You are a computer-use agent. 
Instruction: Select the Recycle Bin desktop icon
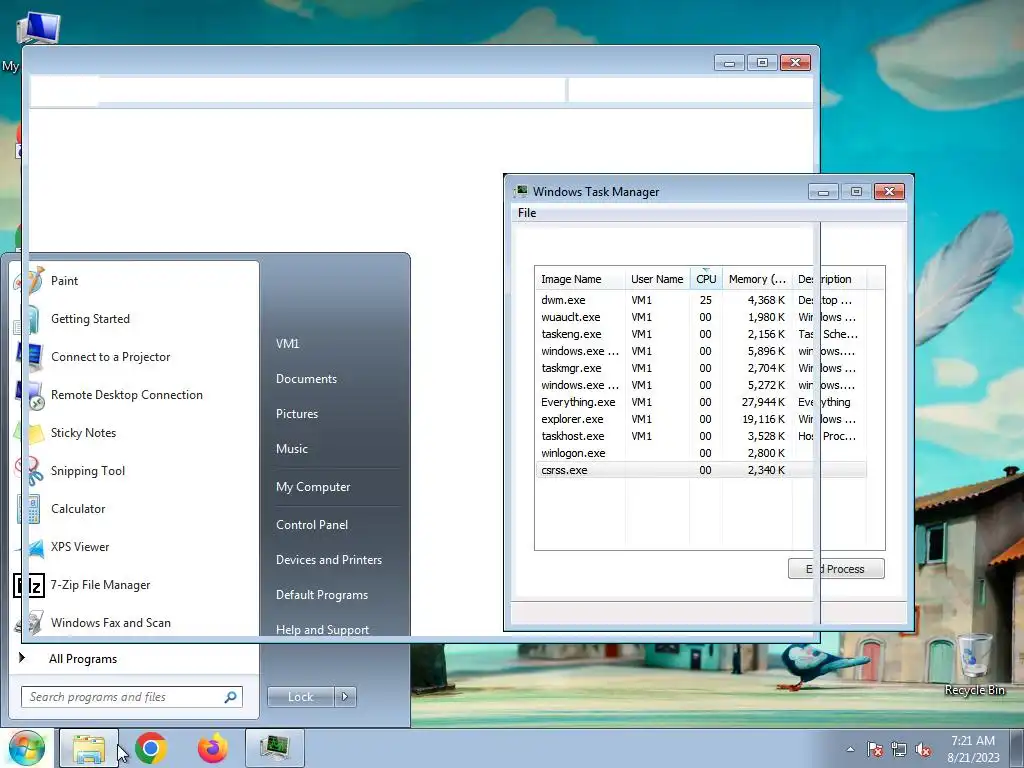974,665
